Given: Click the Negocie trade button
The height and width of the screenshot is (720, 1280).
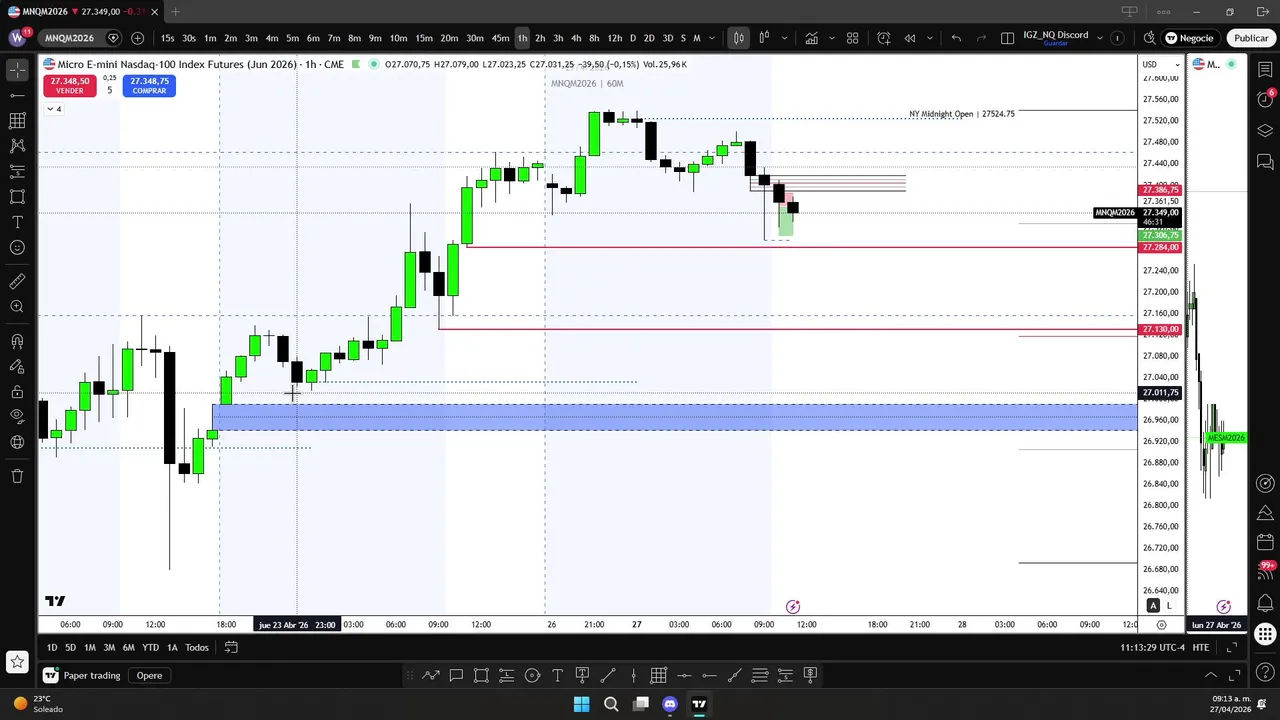Looking at the screenshot, I should pos(1189,38).
